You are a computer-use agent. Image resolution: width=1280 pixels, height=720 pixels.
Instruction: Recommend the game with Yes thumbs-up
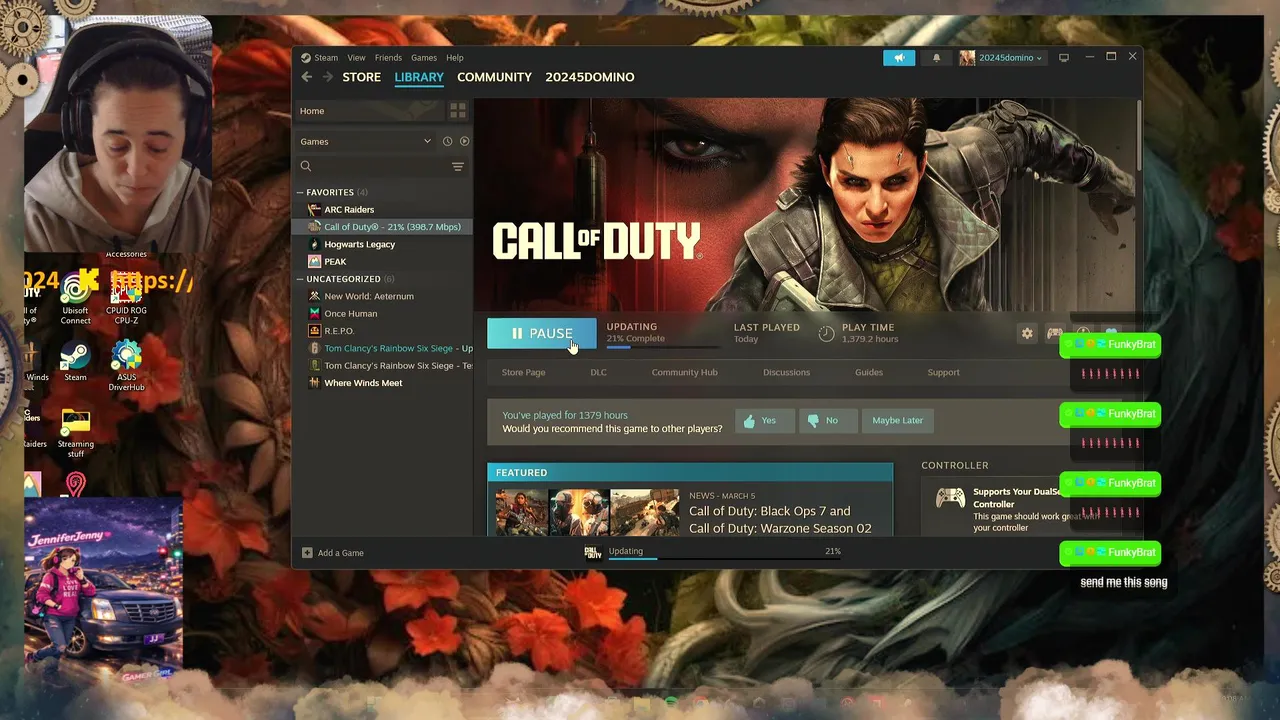click(765, 420)
